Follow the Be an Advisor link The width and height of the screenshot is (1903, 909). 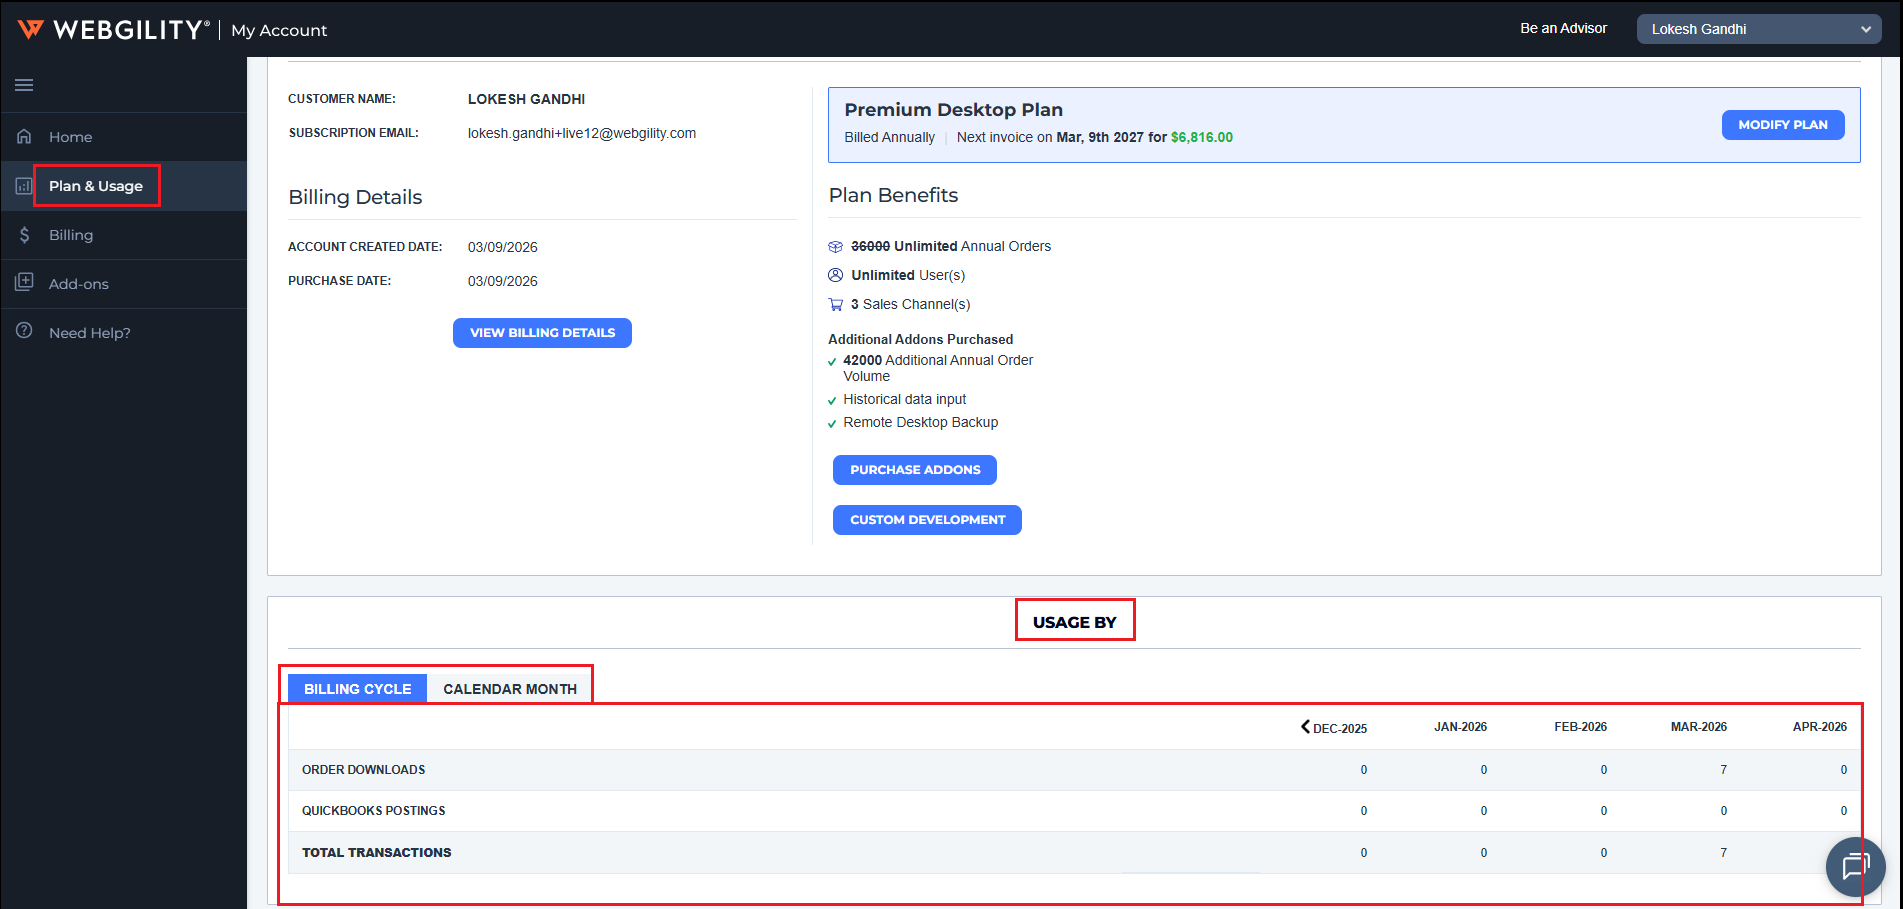[x=1563, y=28]
